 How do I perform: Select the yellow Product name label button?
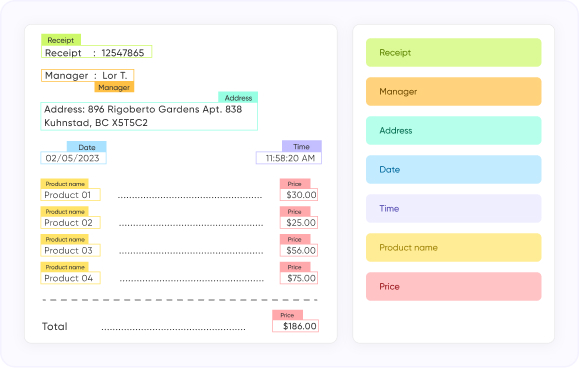pos(453,247)
